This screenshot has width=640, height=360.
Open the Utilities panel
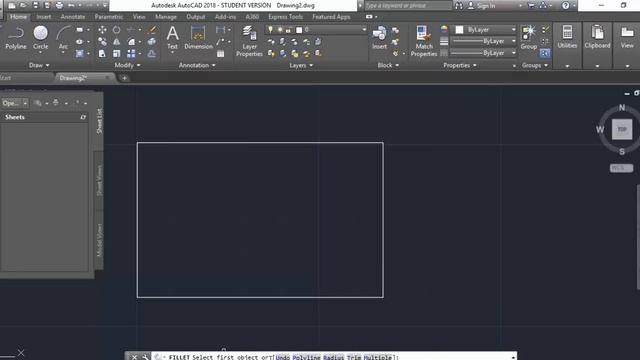[x=567, y=37]
